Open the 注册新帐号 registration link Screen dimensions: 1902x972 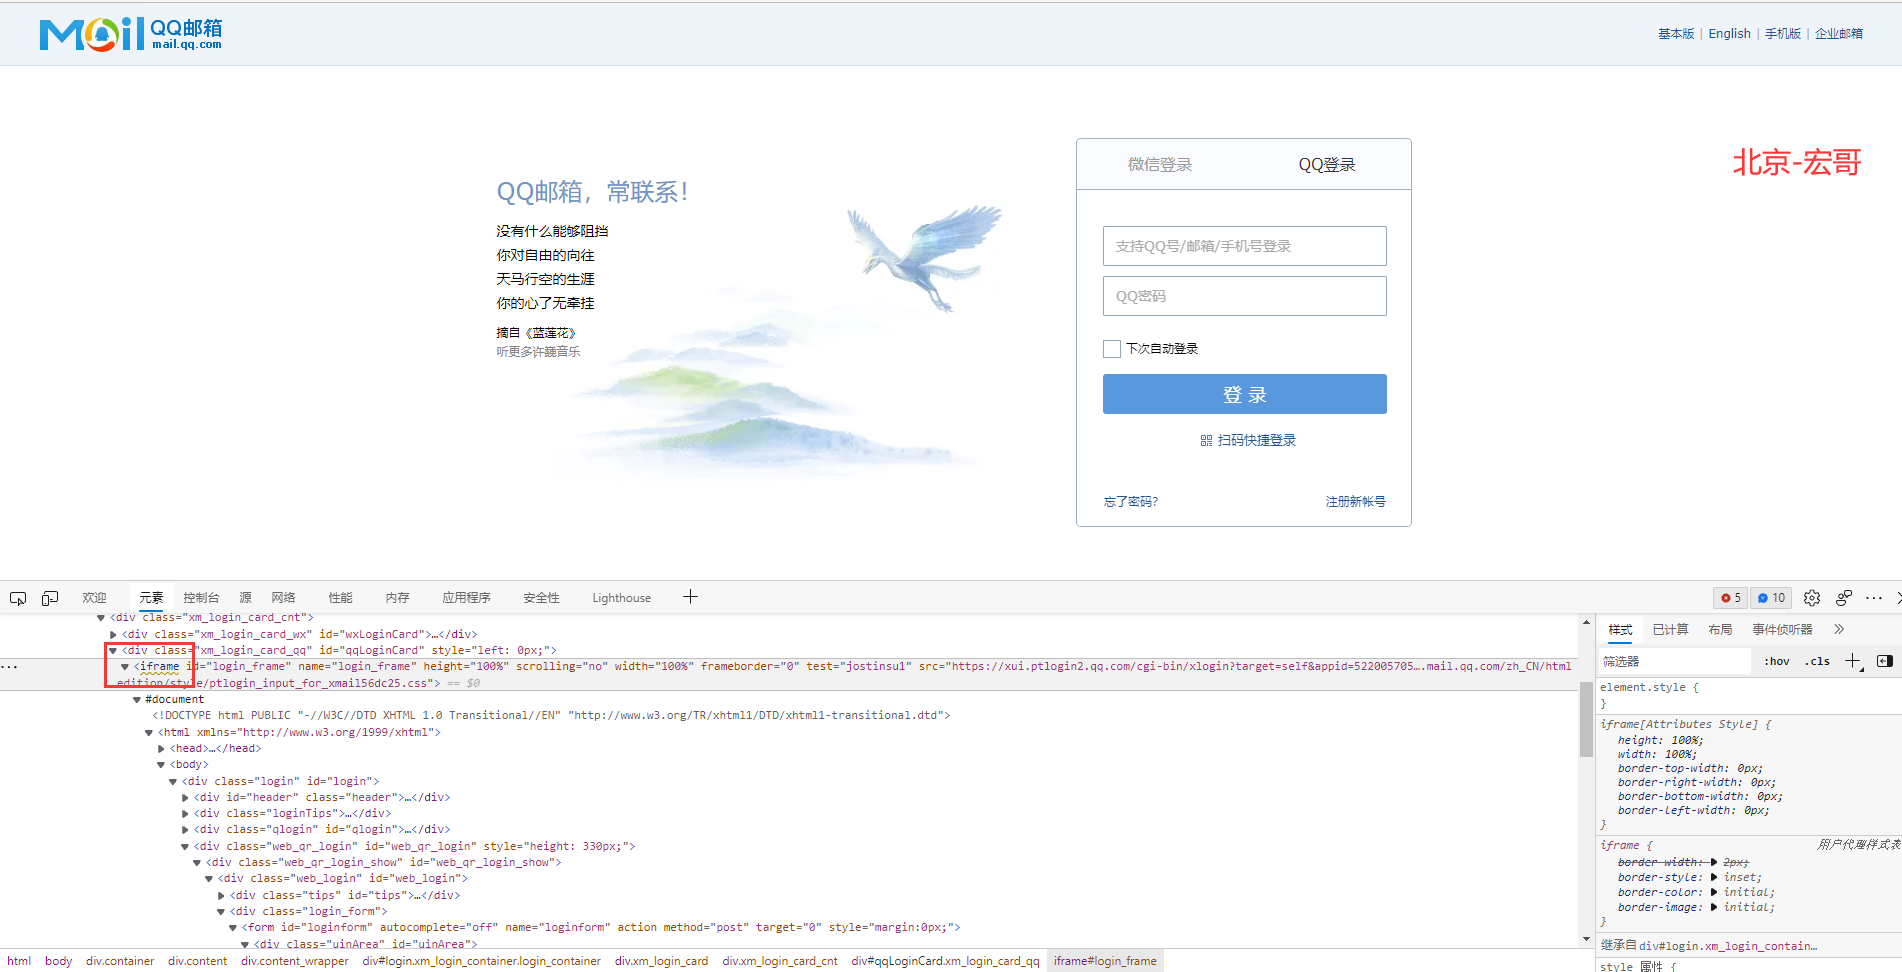[1356, 501]
